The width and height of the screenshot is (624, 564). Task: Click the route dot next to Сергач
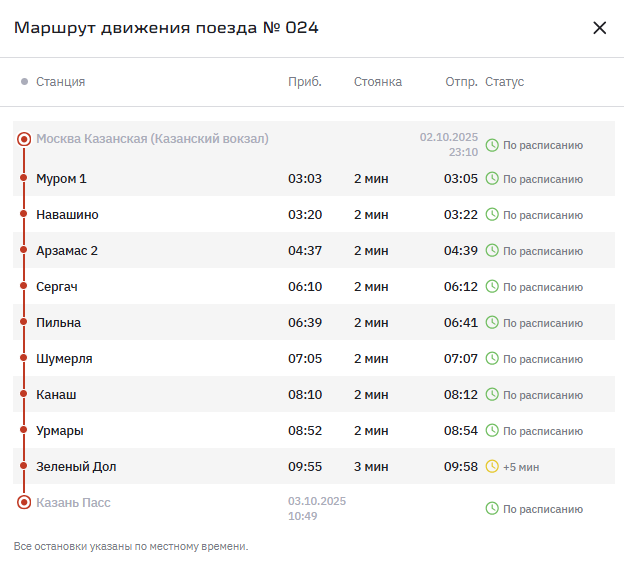(x=23, y=286)
